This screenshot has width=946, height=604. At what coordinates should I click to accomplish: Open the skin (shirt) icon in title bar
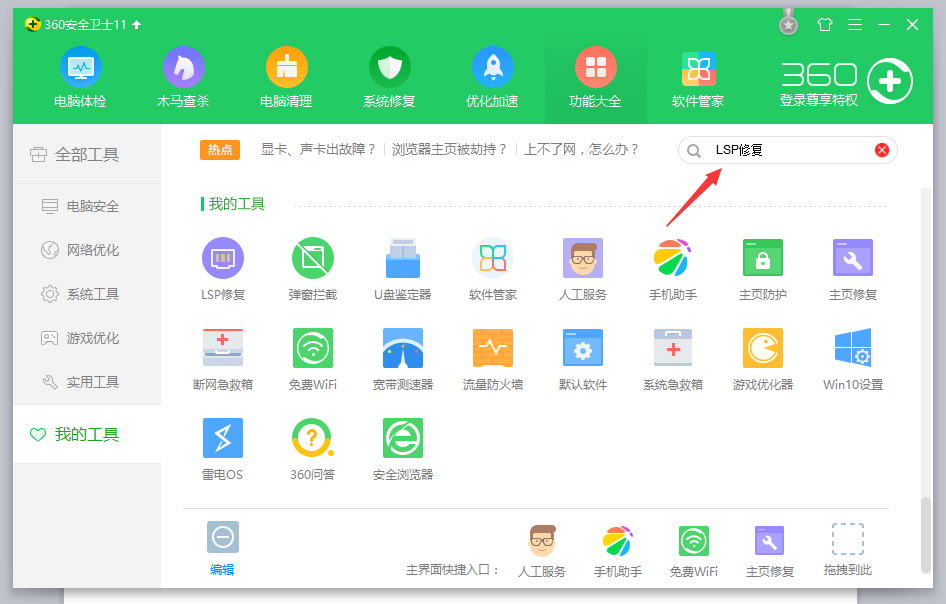824,25
